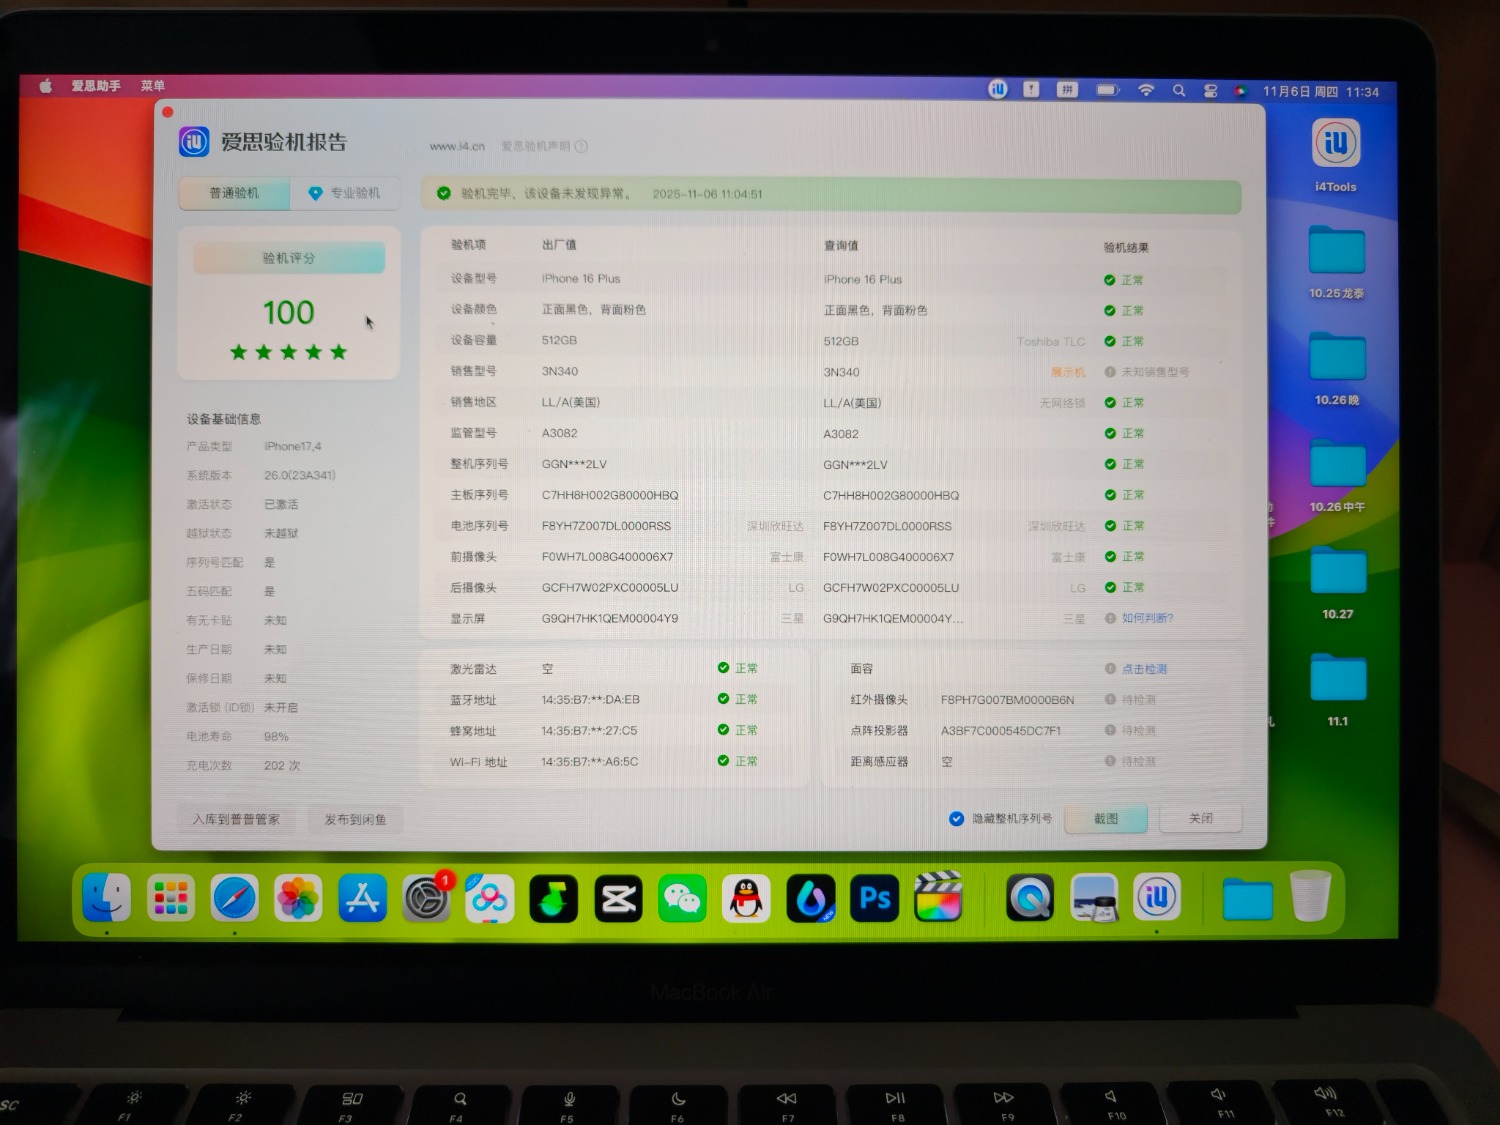The width and height of the screenshot is (1500, 1125).
Task: Select the GGN***2LV factory serial
Action: click(x=574, y=464)
